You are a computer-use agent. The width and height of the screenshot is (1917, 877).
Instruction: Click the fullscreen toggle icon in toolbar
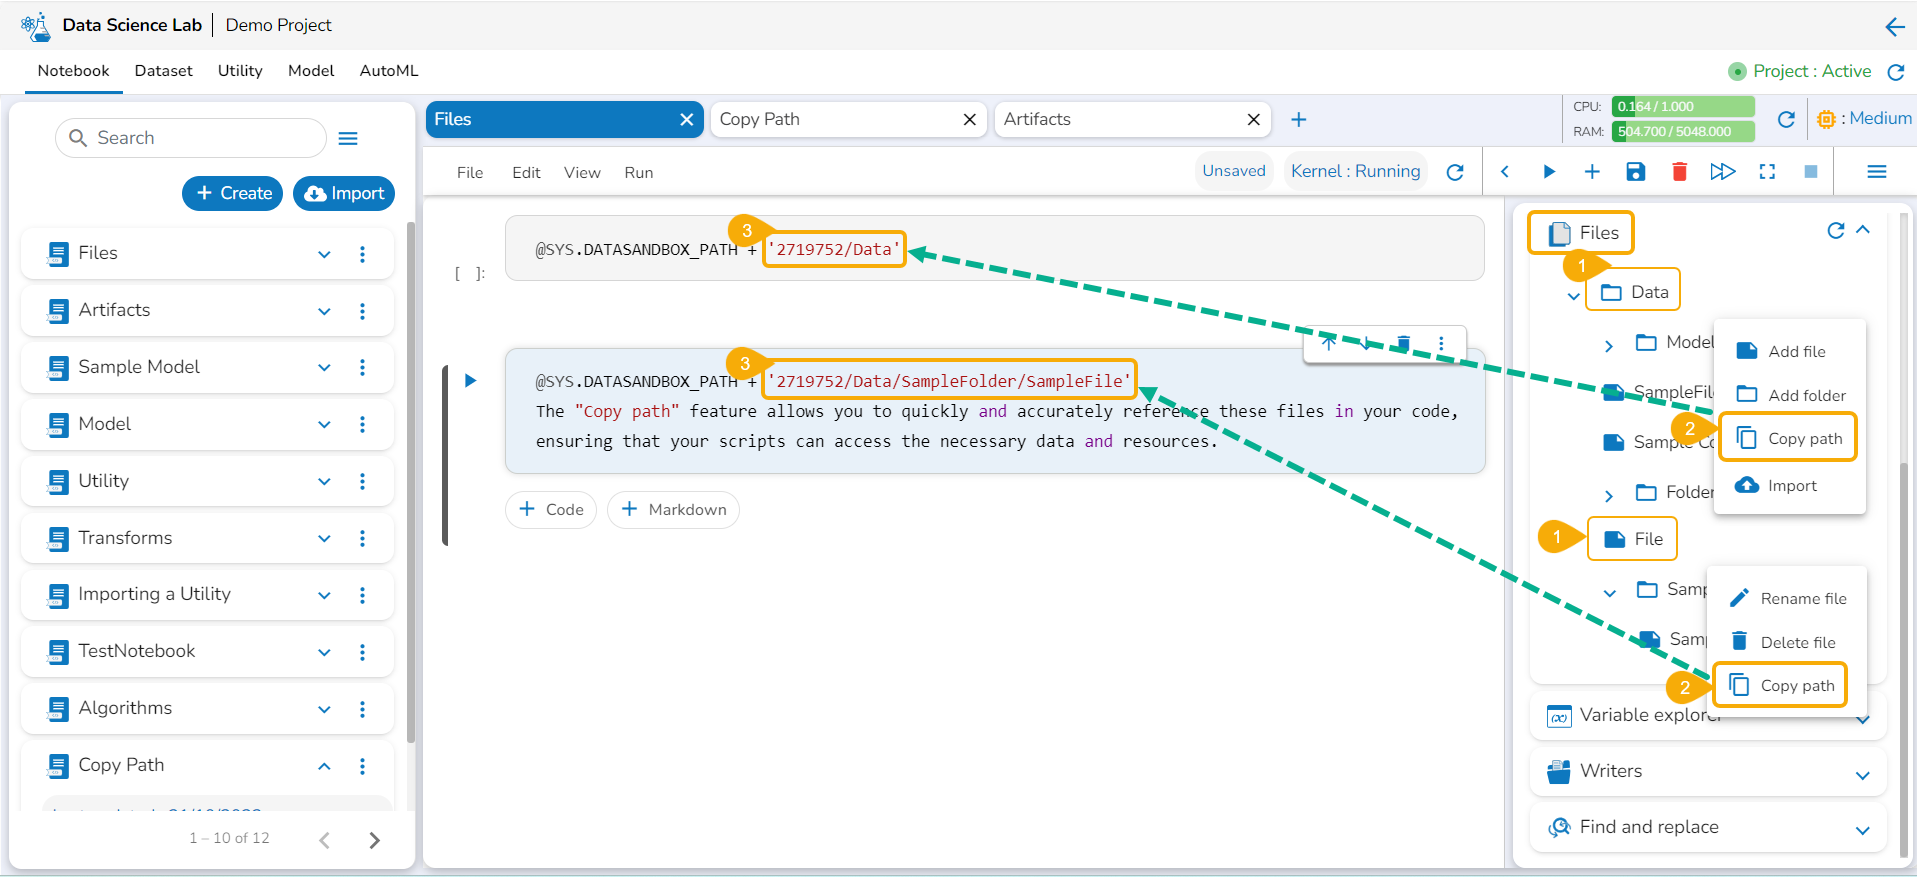(1767, 172)
